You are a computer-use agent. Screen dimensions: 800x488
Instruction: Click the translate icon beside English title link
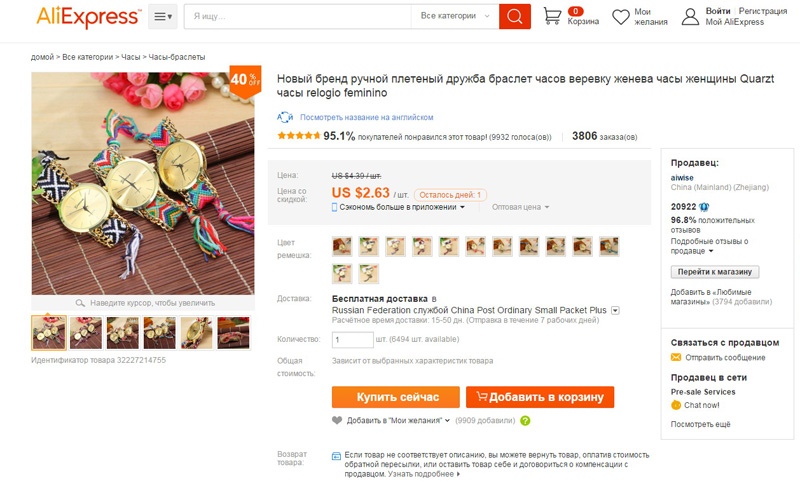(x=285, y=117)
